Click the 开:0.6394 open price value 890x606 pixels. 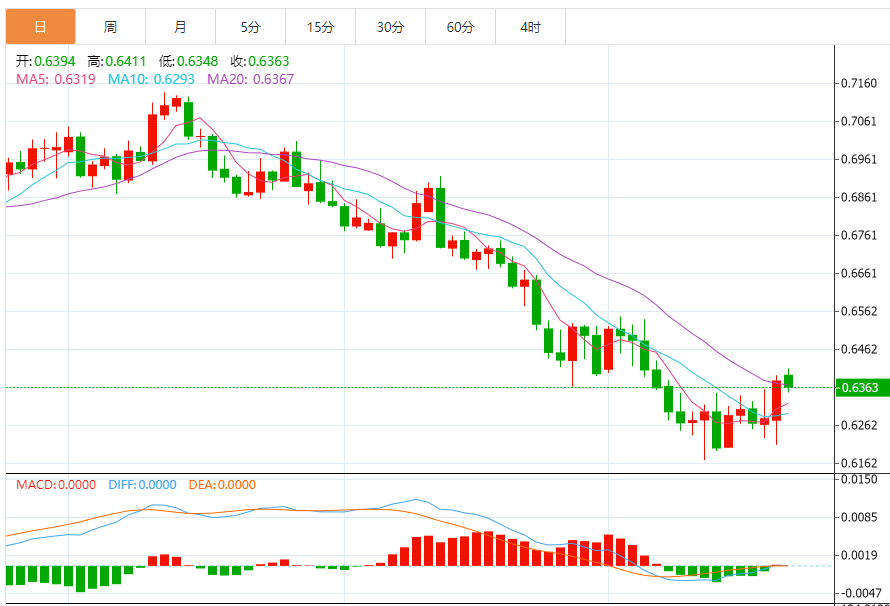(x=45, y=61)
